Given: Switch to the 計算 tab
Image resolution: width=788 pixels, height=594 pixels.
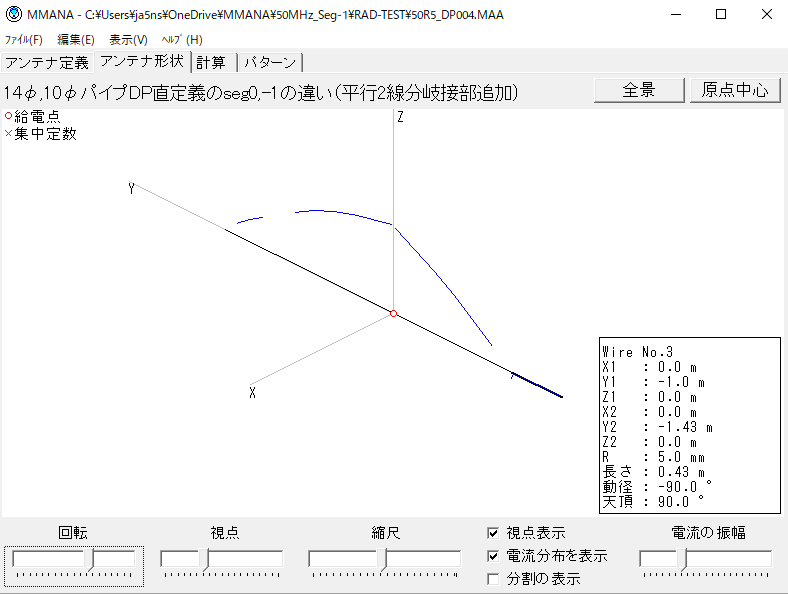Looking at the screenshot, I should 211,62.
